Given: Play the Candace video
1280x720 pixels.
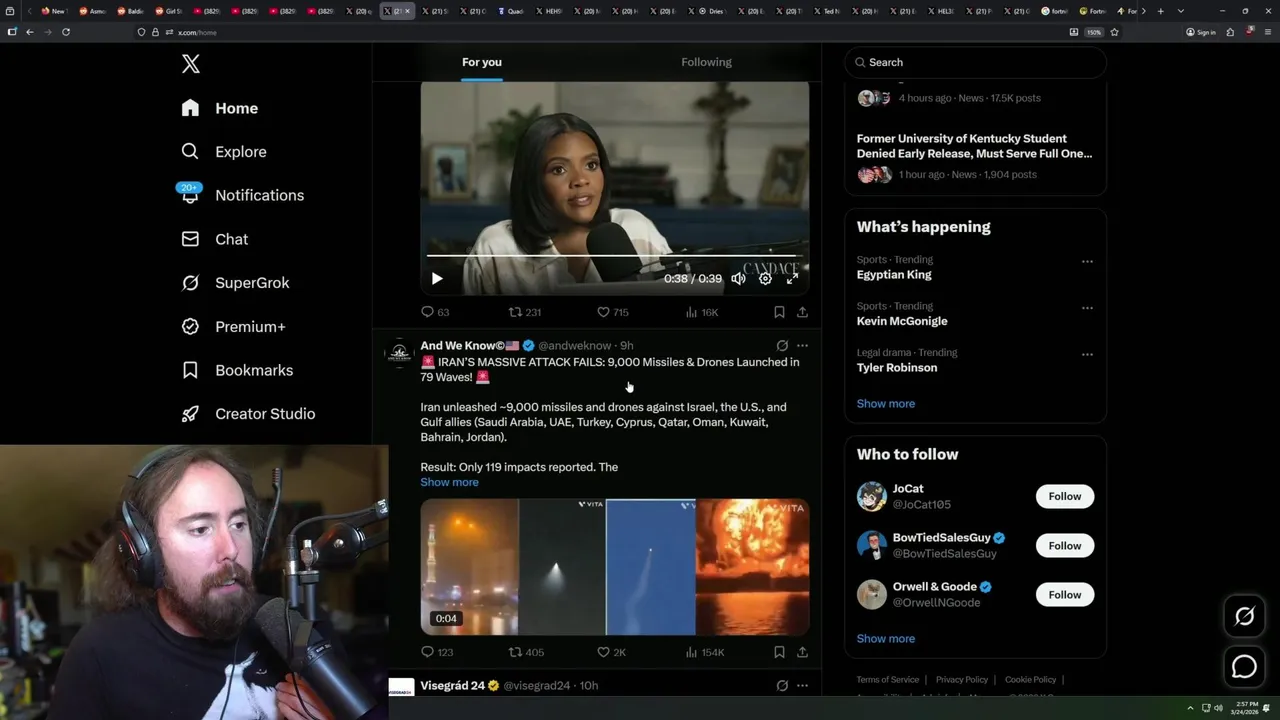Looking at the screenshot, I should tap(437, 279).
